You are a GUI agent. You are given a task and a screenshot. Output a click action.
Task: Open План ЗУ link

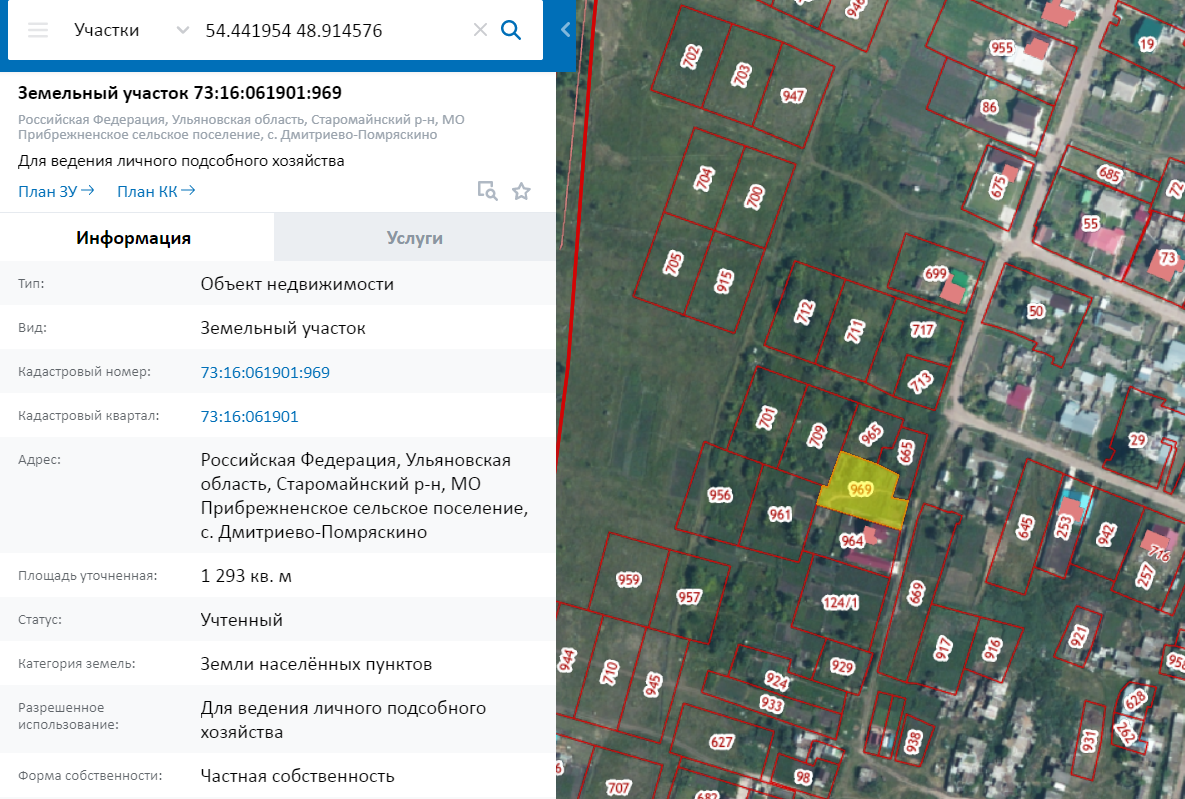(56, 191)
